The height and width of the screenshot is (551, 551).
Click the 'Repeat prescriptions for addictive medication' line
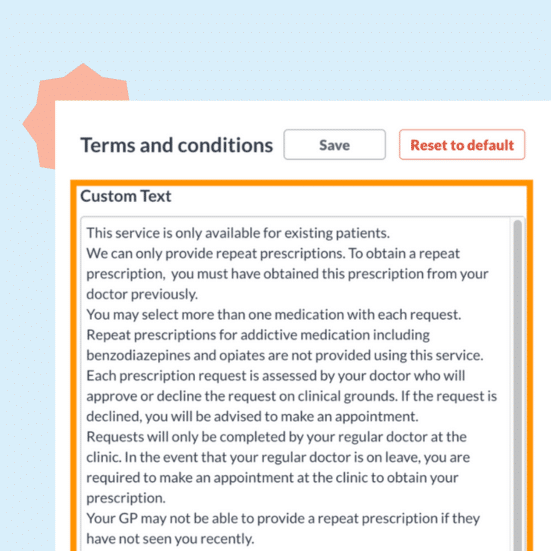(258, 335)
